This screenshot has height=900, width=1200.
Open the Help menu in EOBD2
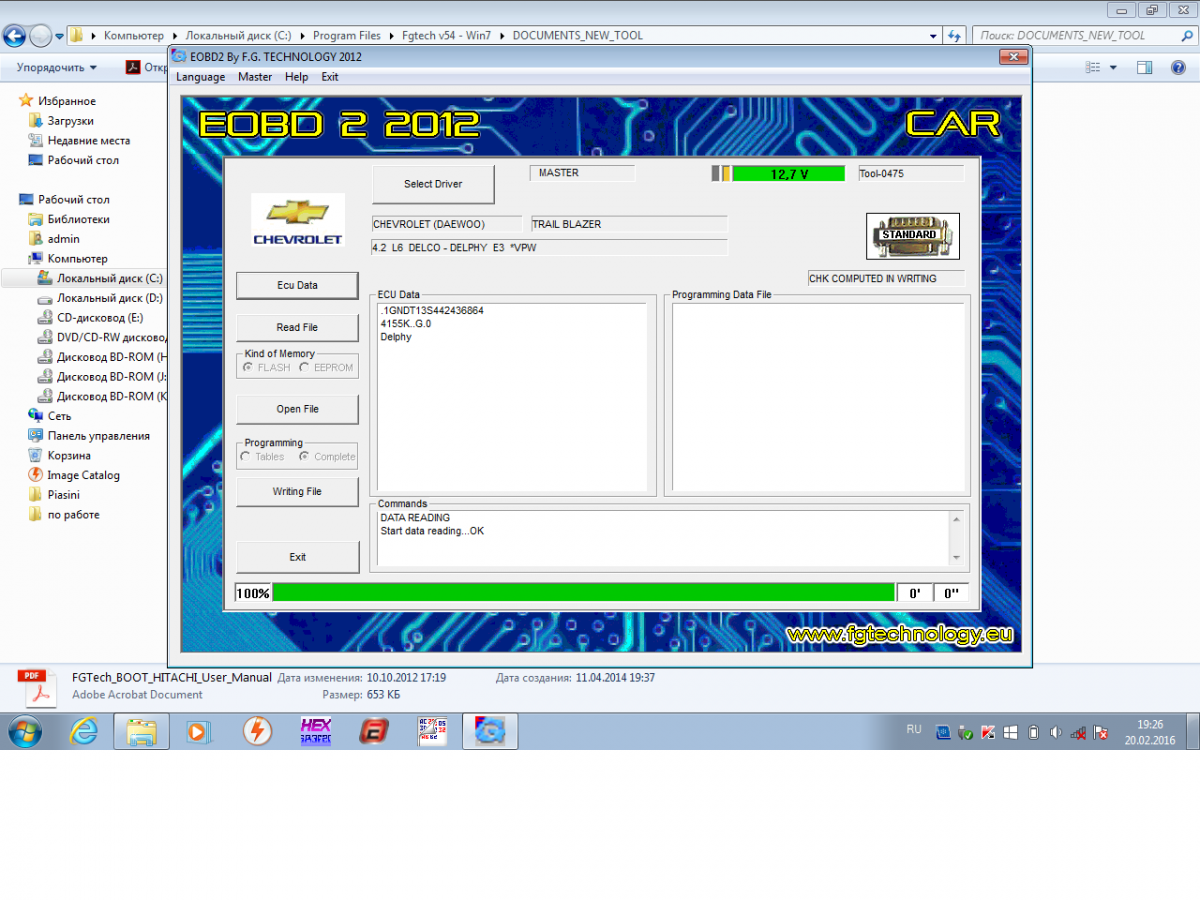[296, 77]
